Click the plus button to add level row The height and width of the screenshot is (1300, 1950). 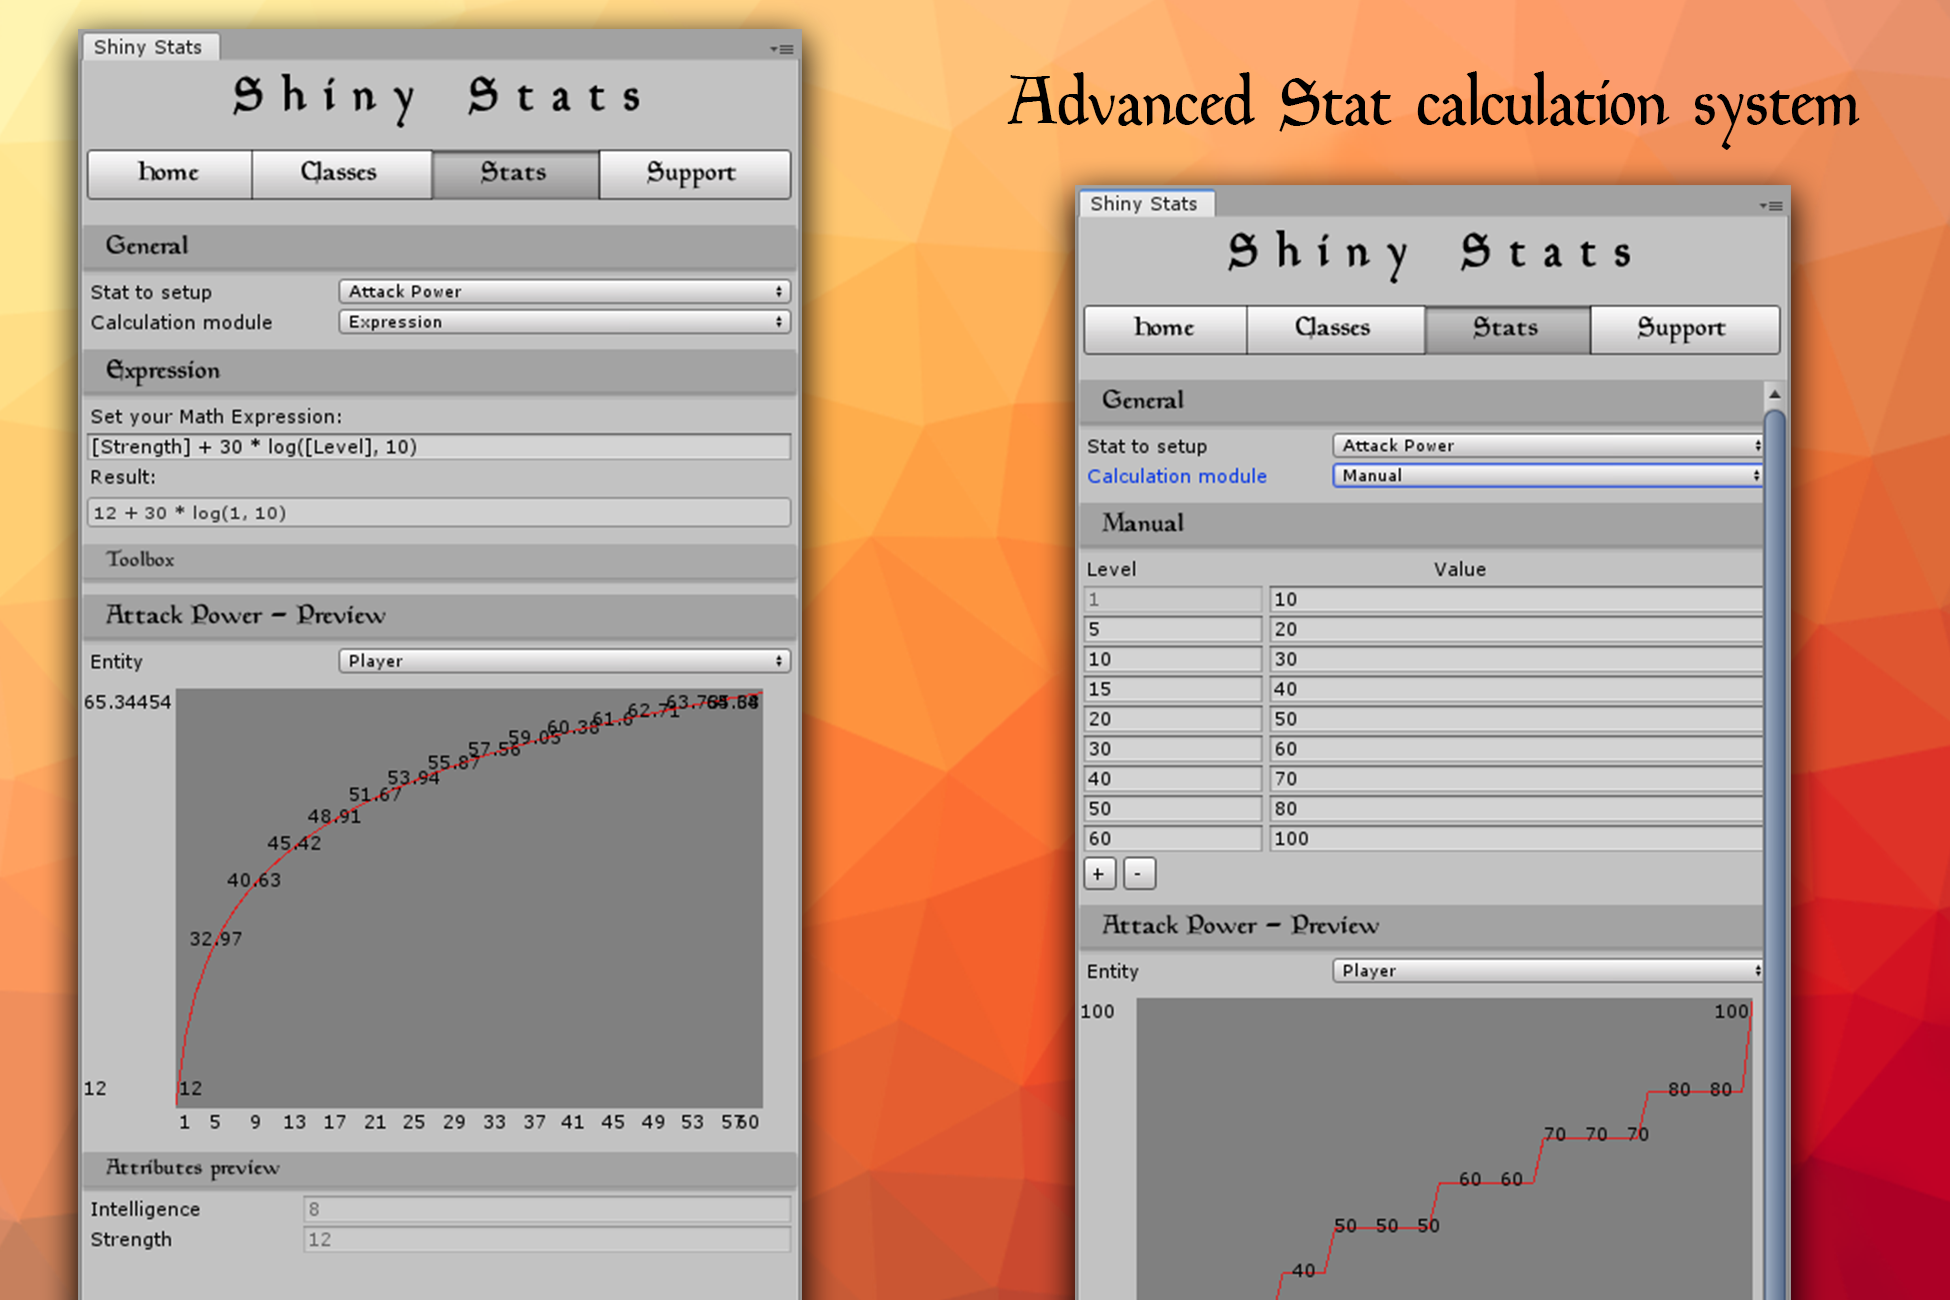click(1099, 874)
